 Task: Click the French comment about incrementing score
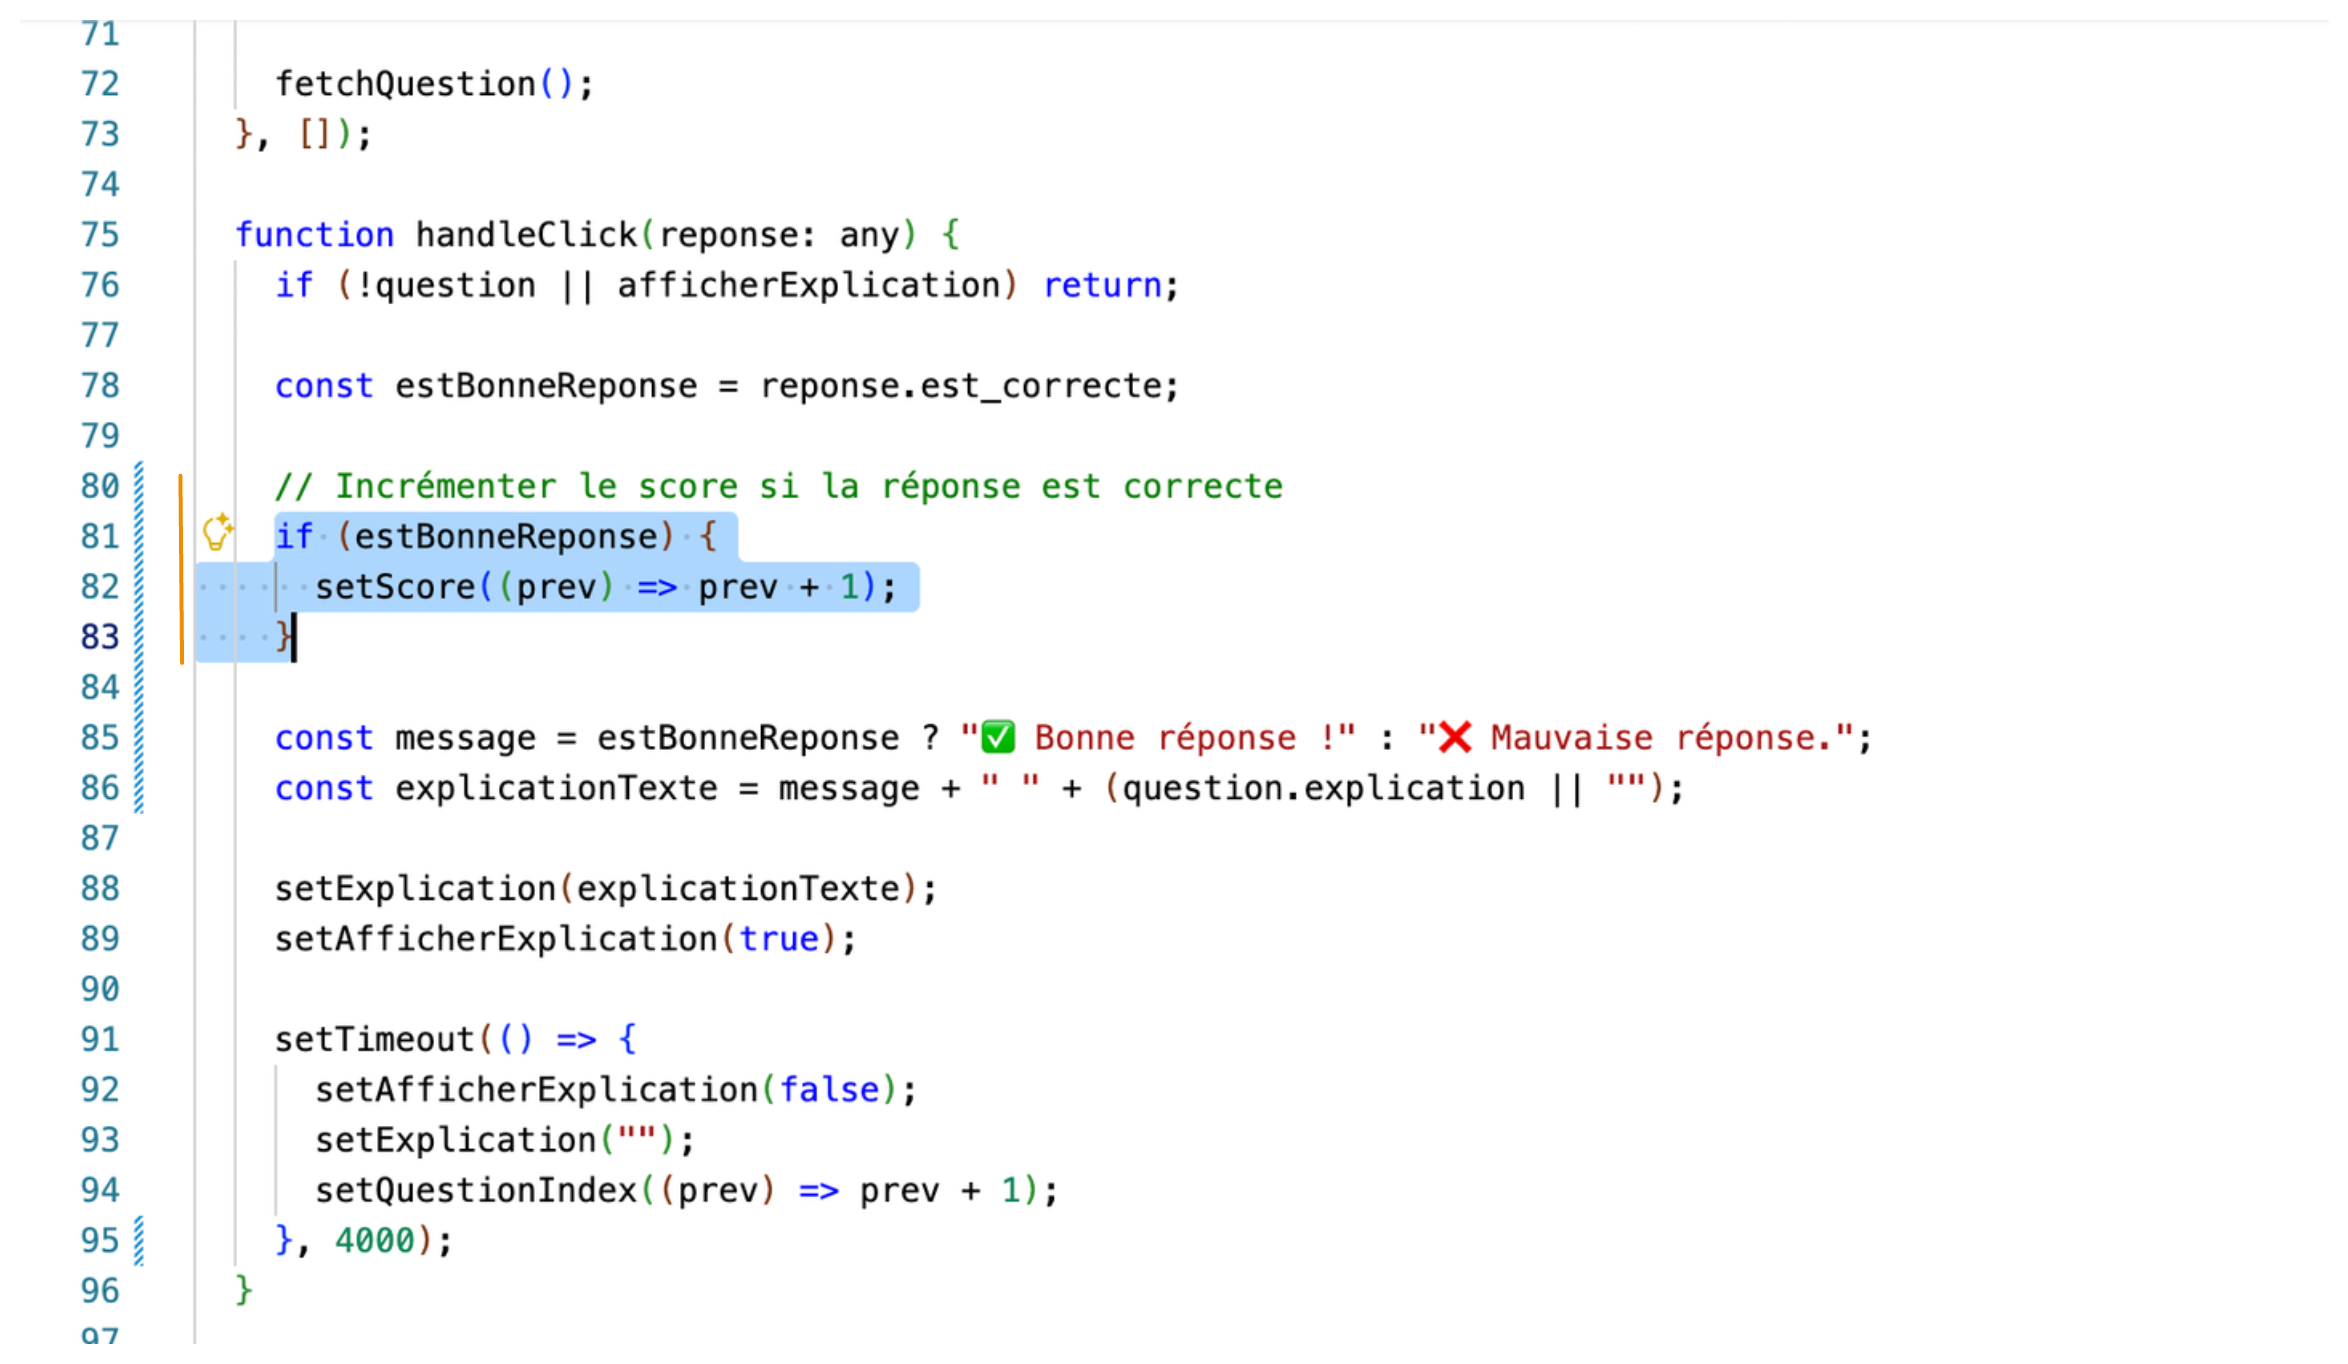pyautogui.click(x=778, y=487)
